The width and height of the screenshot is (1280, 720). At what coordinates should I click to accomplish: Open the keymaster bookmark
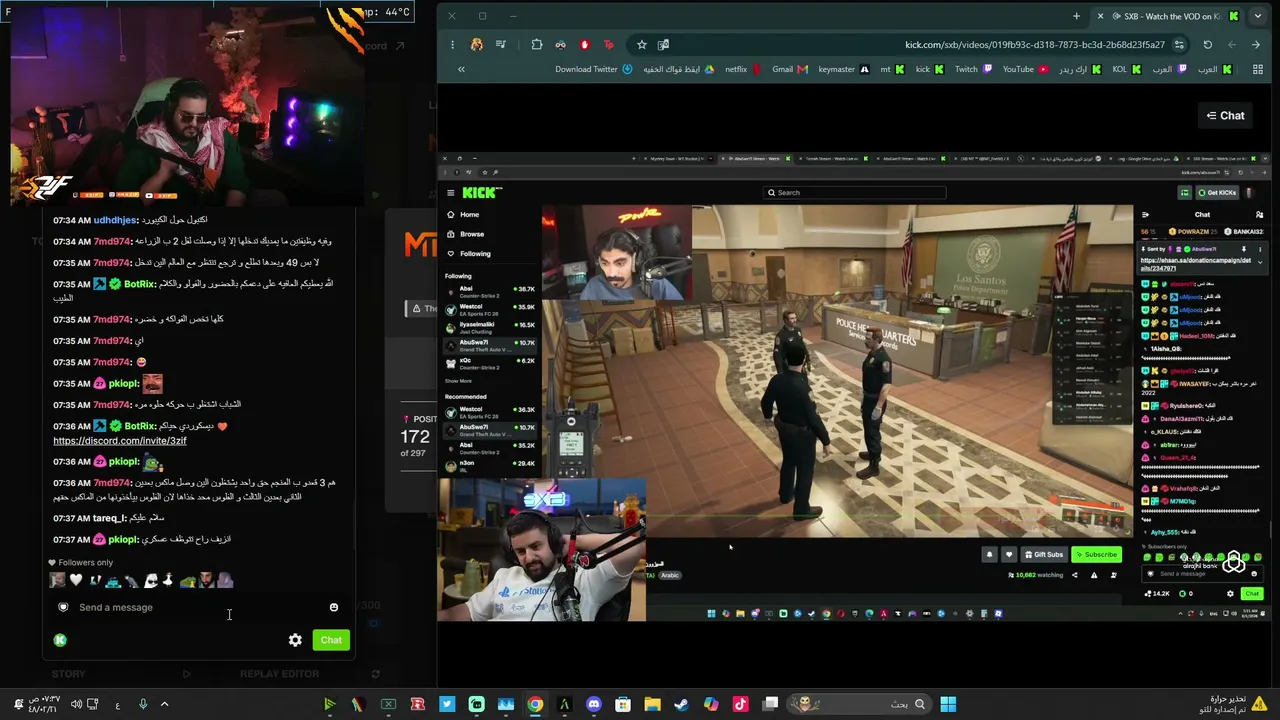click(844, 69)
